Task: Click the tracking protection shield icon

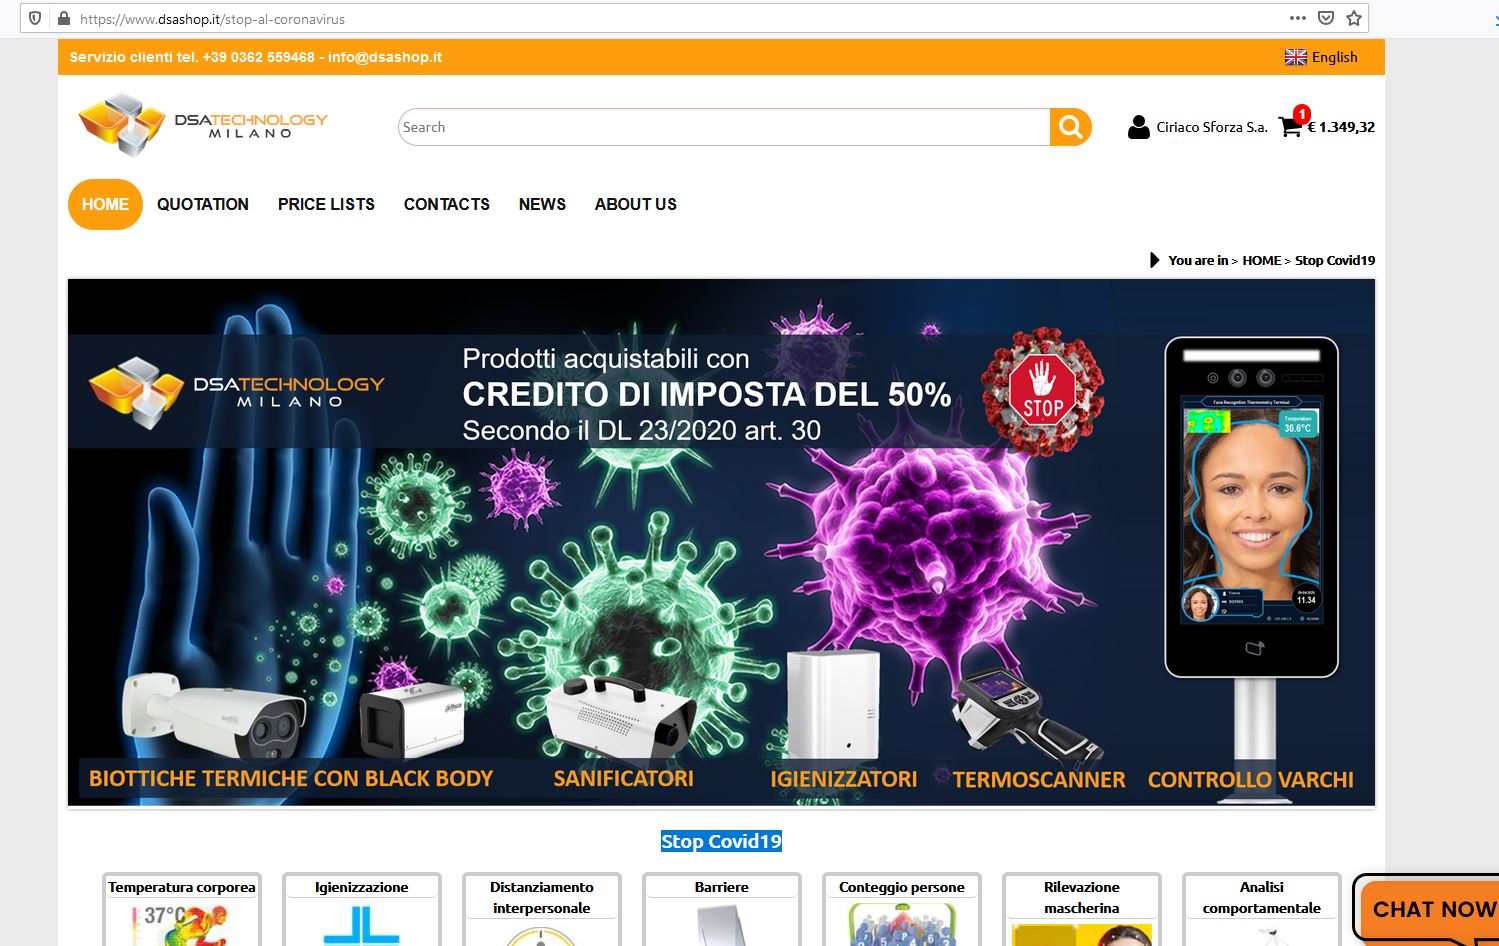Action: (35, 18)
